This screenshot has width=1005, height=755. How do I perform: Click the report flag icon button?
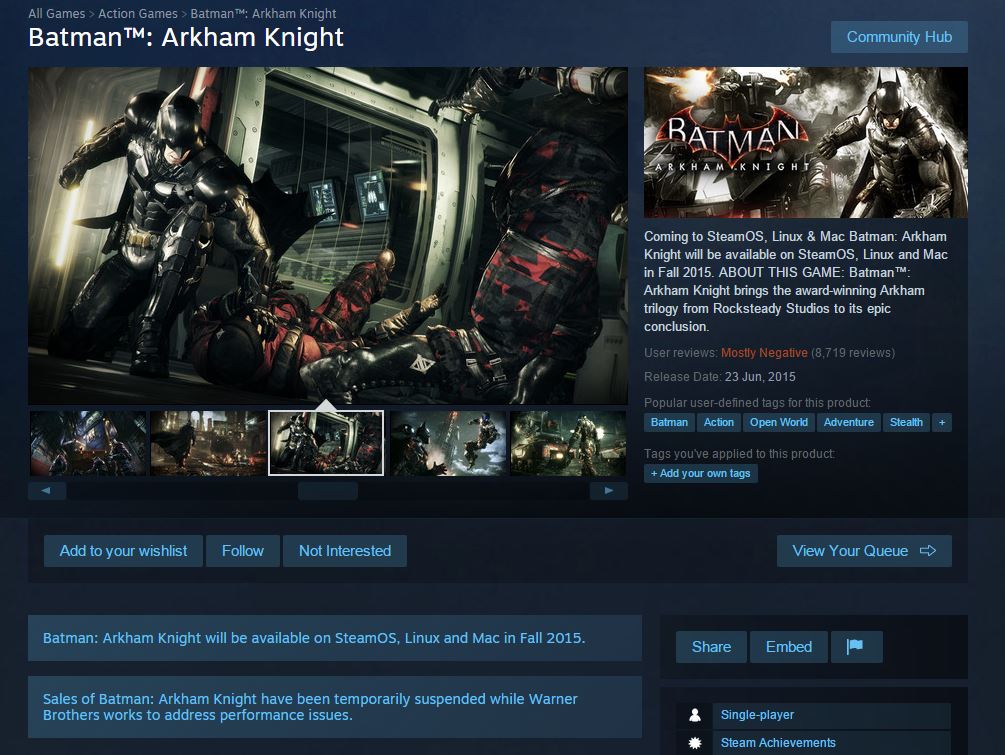point(856,647)
